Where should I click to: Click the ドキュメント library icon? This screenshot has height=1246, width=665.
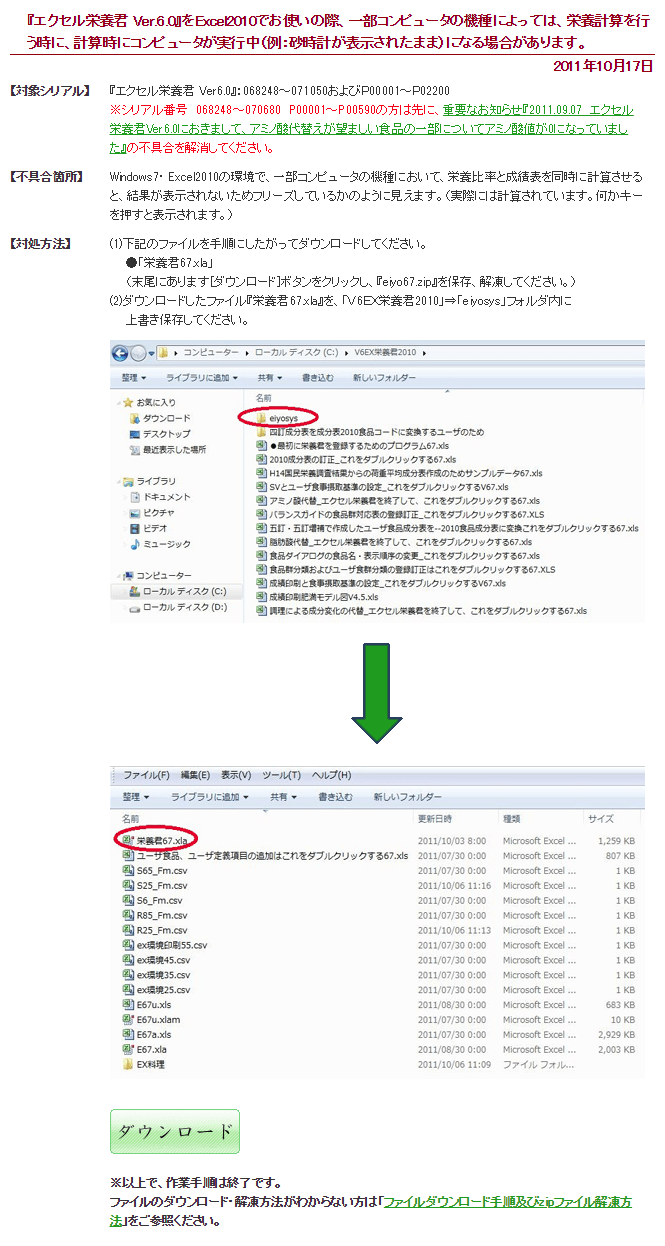[134, 497]
